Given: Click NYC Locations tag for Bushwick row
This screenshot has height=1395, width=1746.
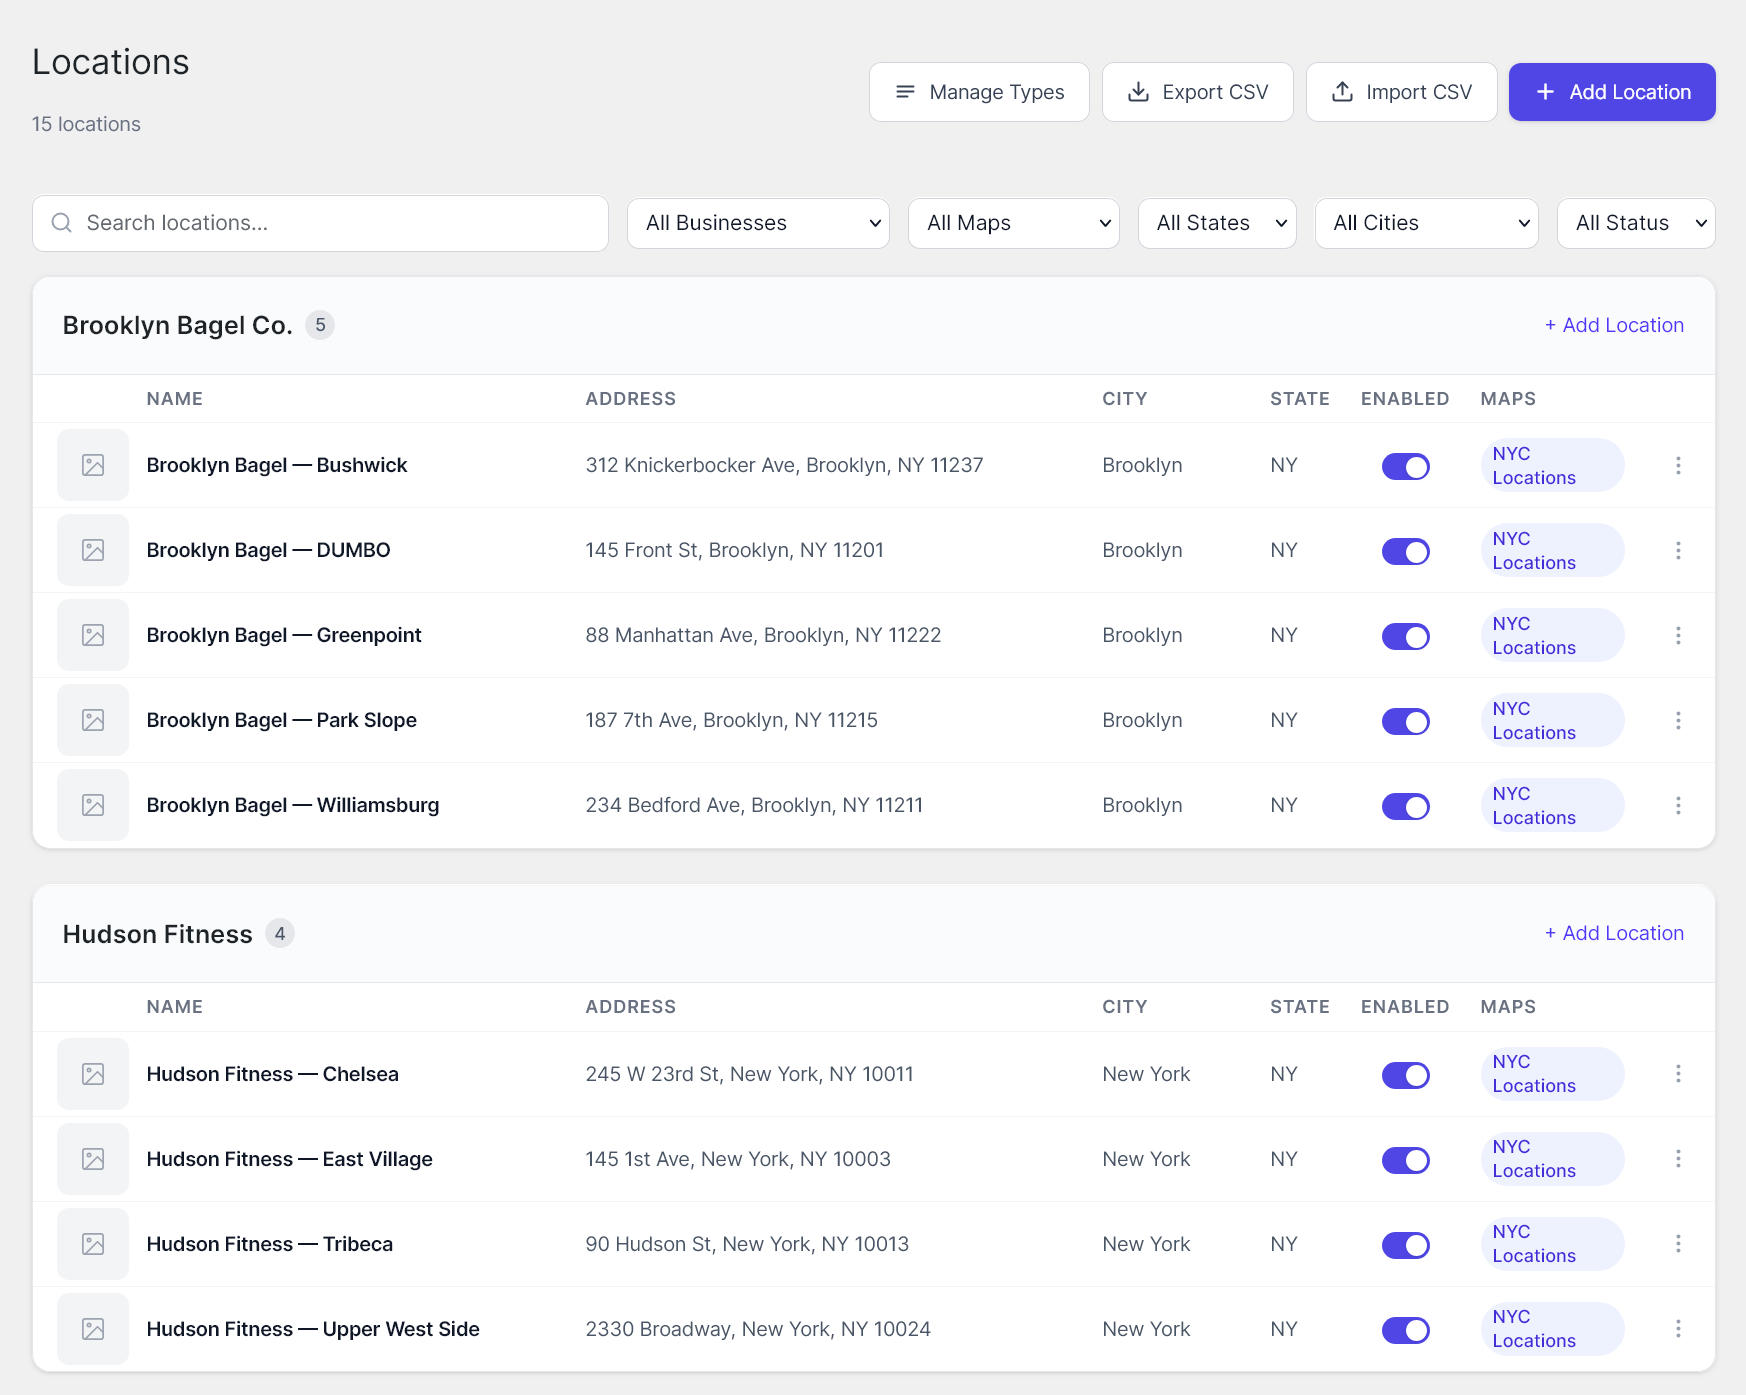Looking at the screenshot, I should pos(1552,465).
